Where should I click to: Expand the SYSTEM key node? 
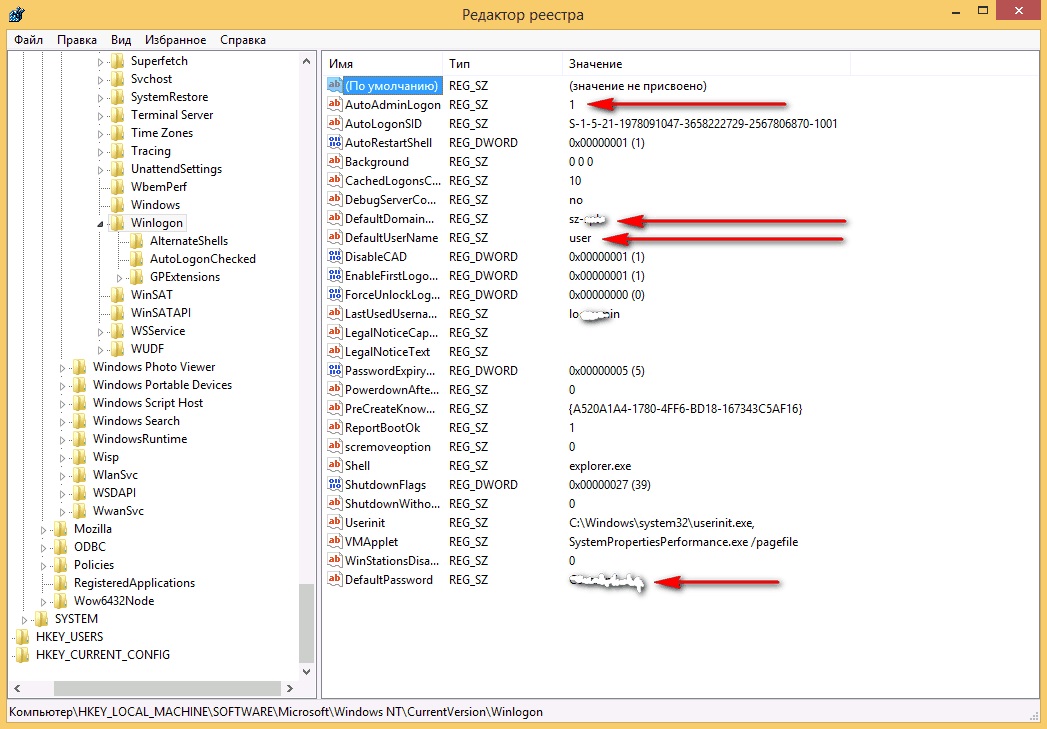point(25,620)
